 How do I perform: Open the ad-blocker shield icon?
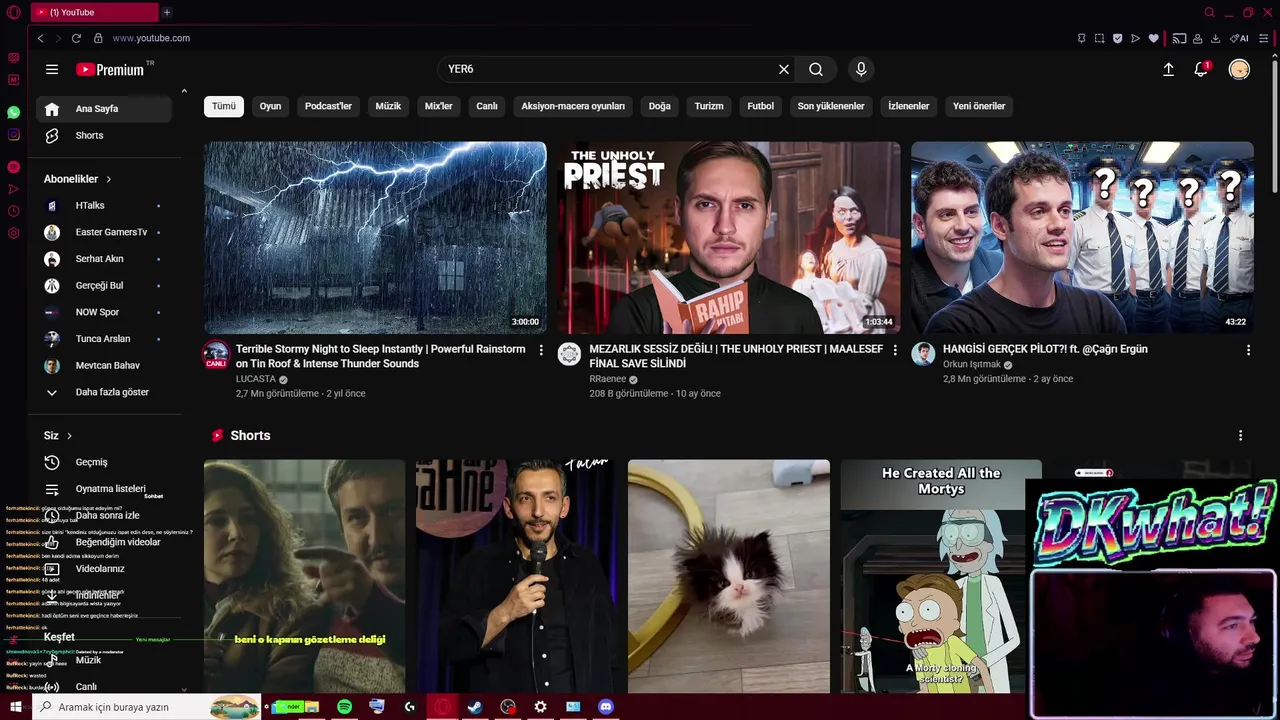coord(1117,38)
